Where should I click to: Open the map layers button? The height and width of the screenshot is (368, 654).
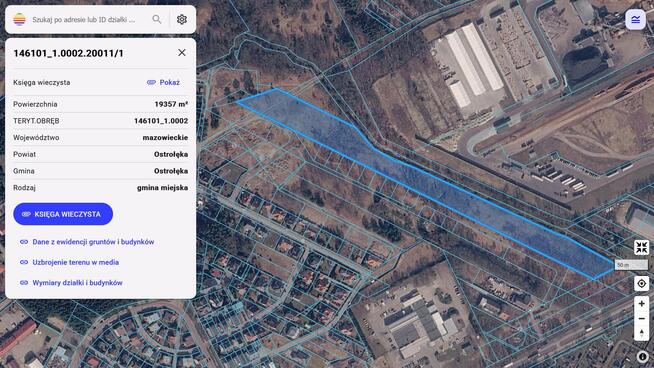(x=635, y=19)
